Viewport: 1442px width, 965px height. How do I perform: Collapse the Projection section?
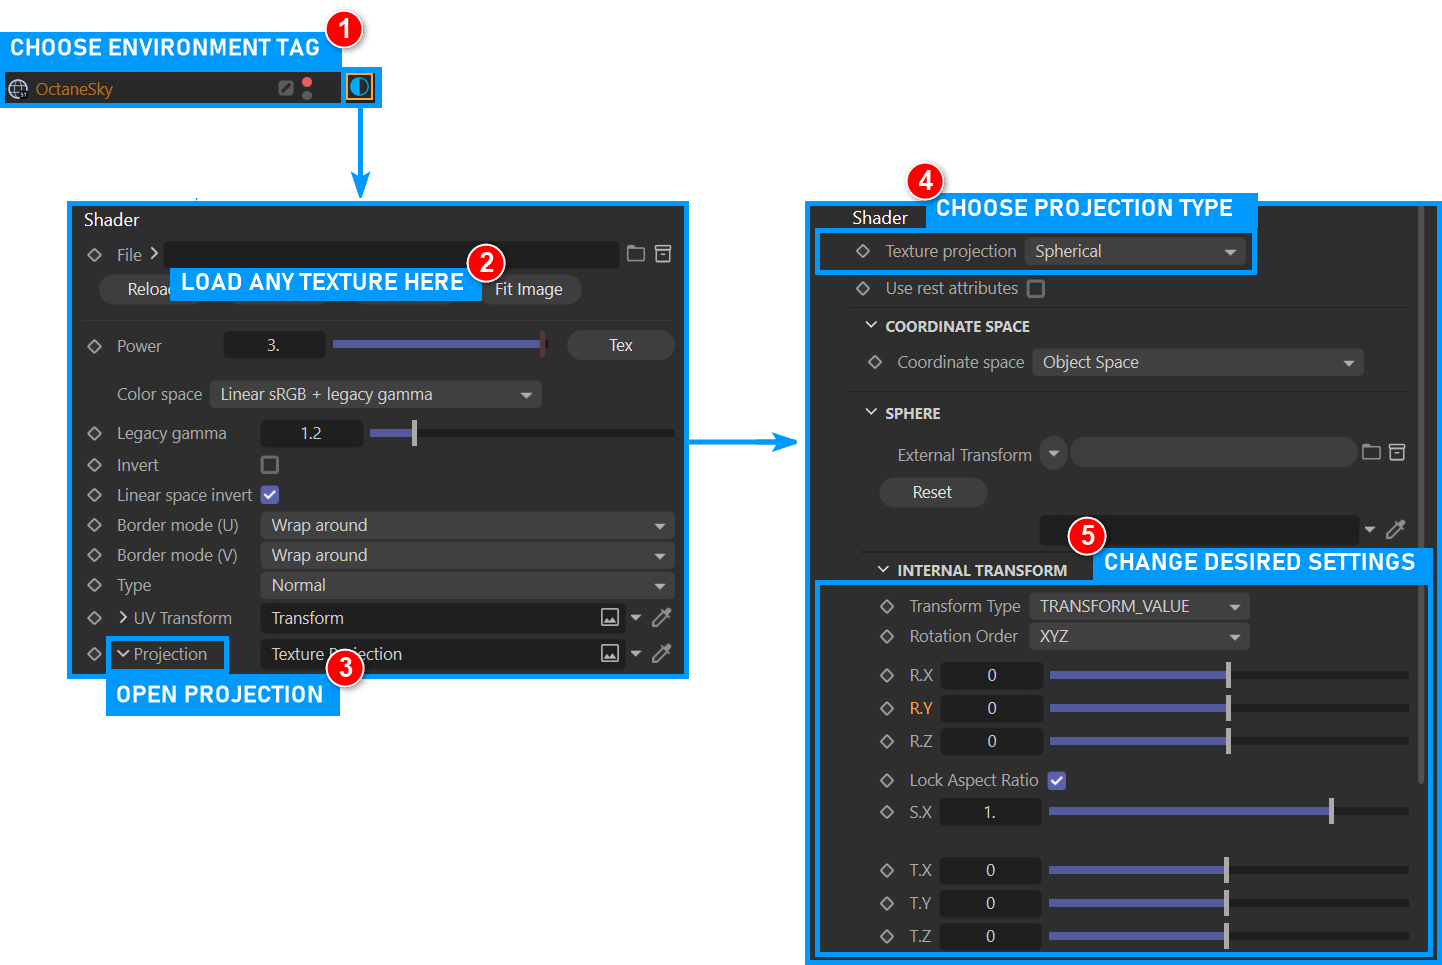[x=124, y=654]
